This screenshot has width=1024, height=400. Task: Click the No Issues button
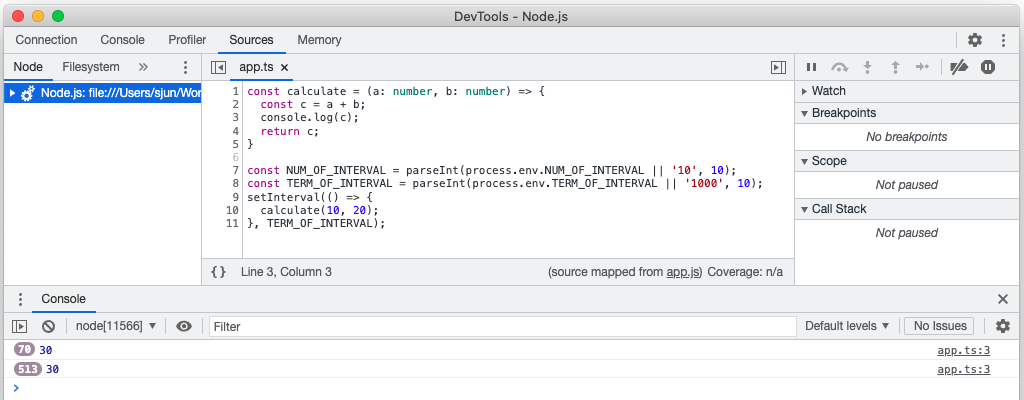click(x=938, y=326)
